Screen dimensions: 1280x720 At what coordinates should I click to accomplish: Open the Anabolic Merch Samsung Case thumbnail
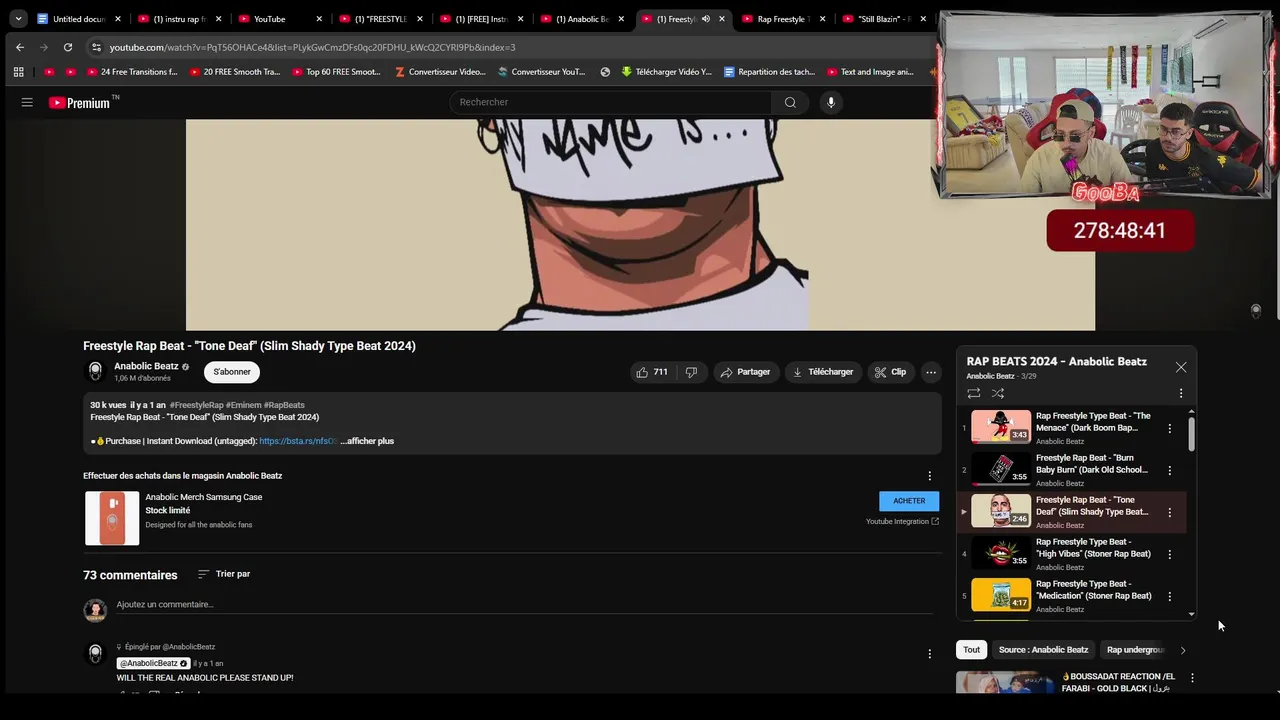coord(112,518)
